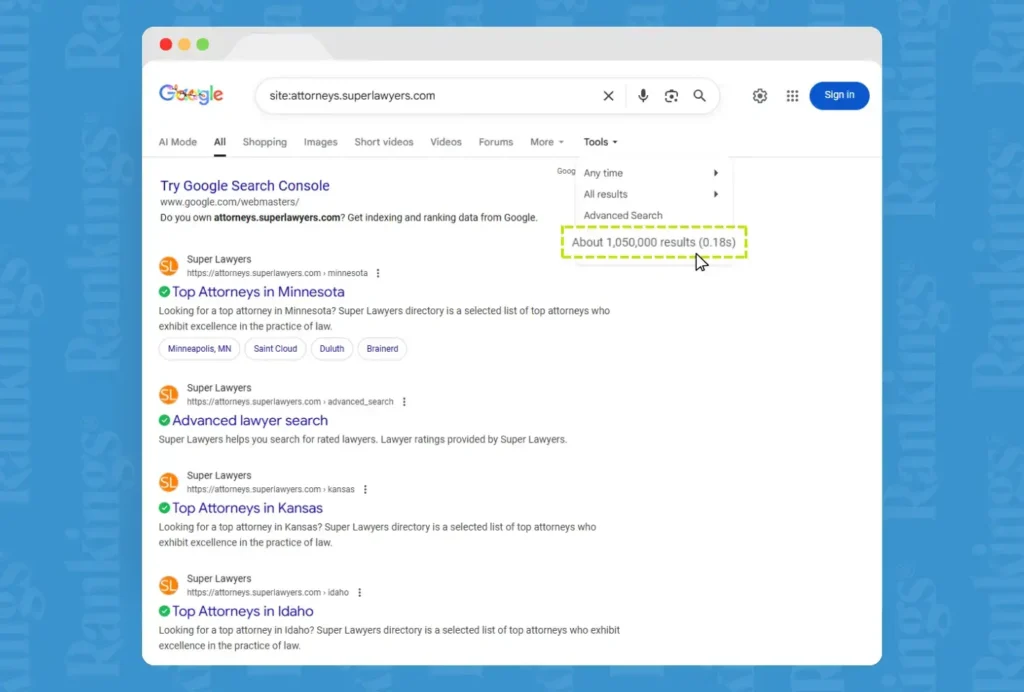The width and height of the screenshot is (1024, 692).
Task: Open options menu for idaho result
Action: coord(359,592)
